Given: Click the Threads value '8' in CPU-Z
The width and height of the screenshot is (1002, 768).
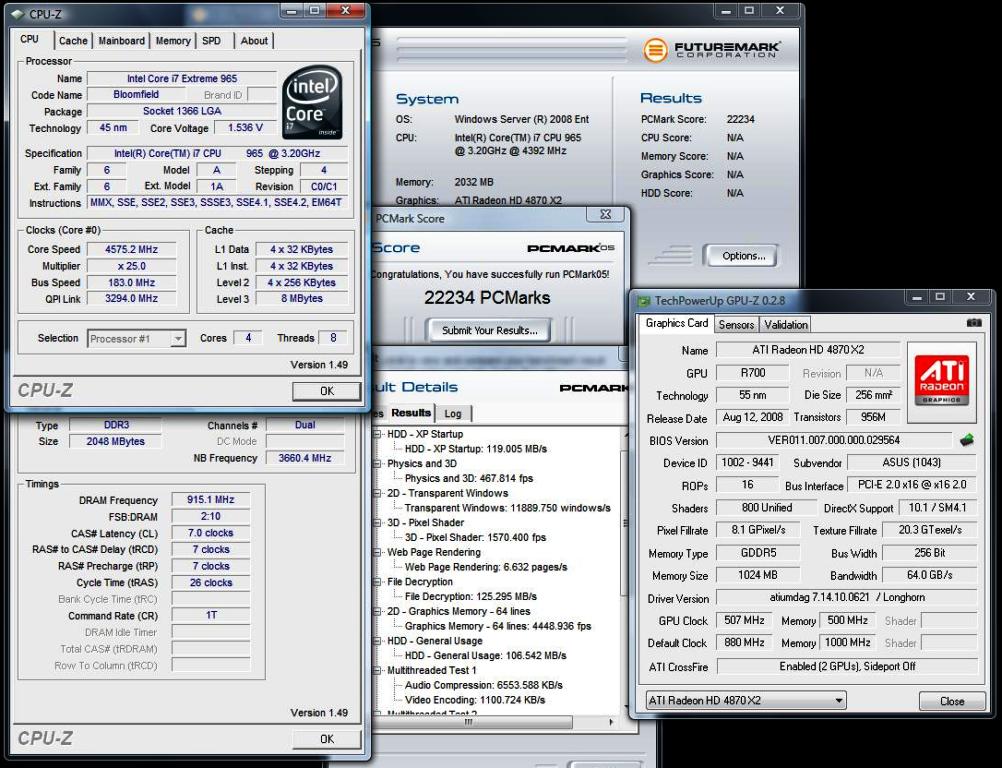Looking at the screenshot, I should (333, 338).
